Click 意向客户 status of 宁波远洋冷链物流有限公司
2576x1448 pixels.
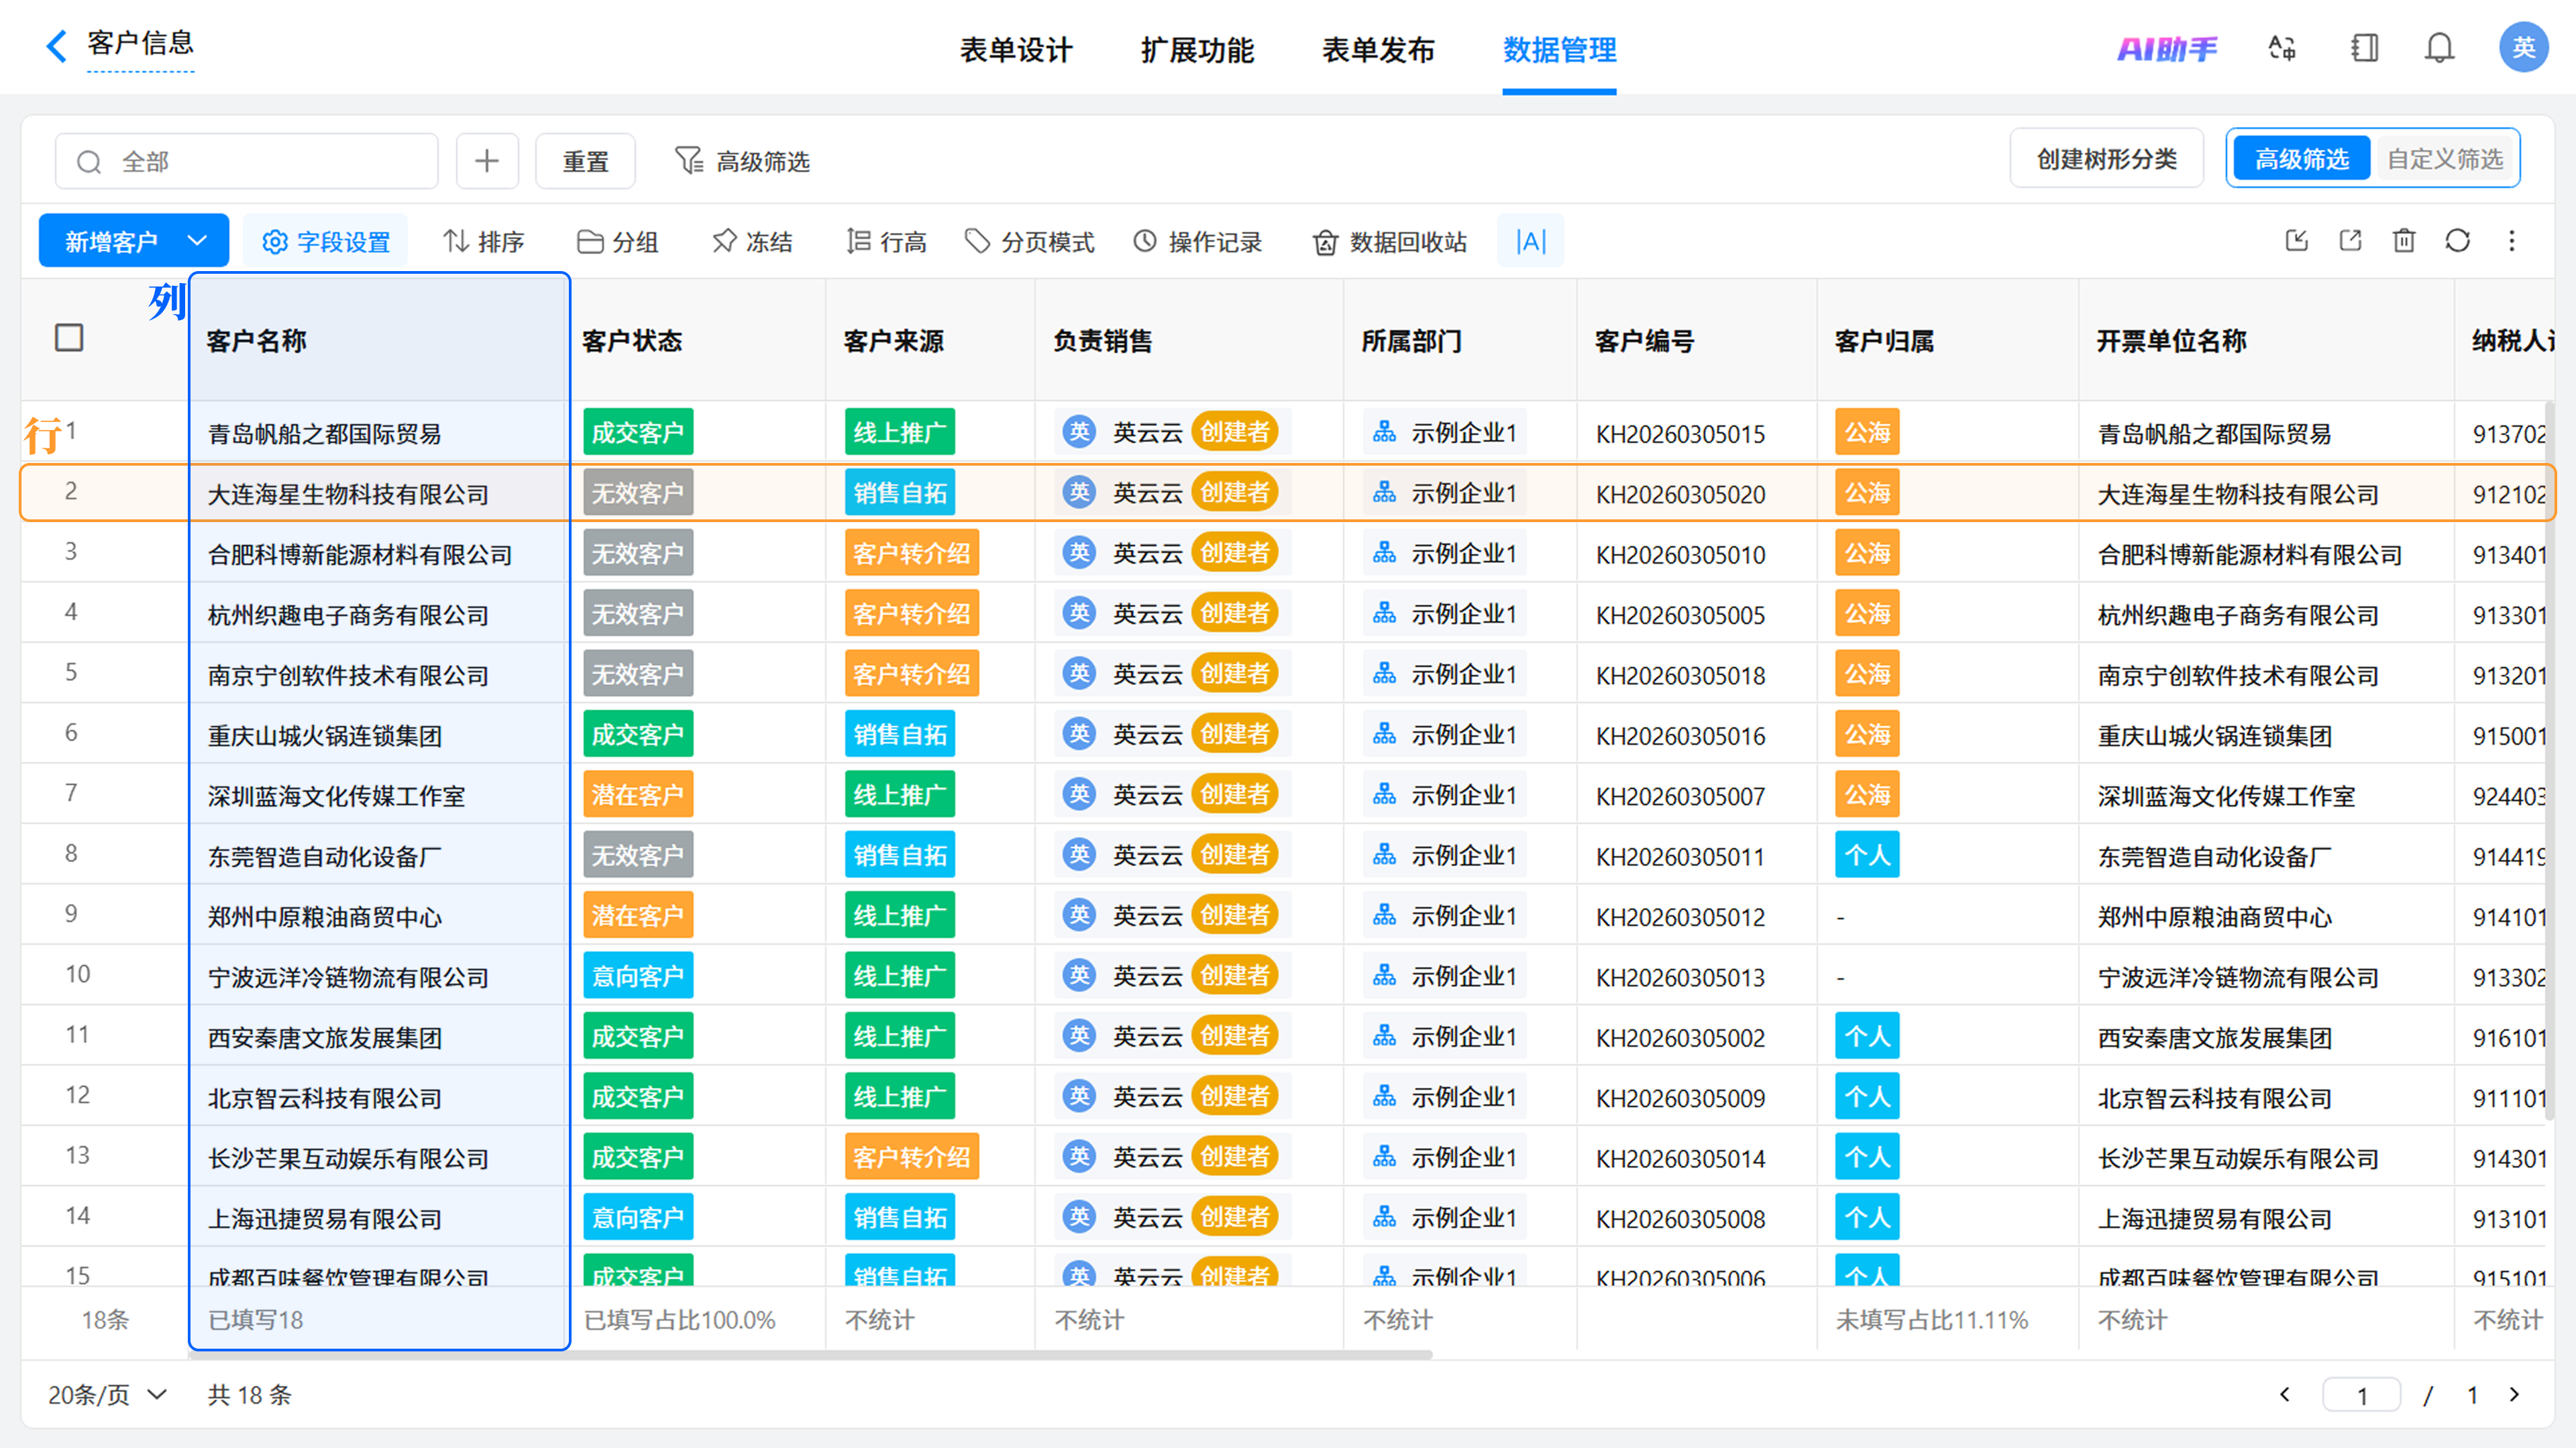click(x=638, y=975)
